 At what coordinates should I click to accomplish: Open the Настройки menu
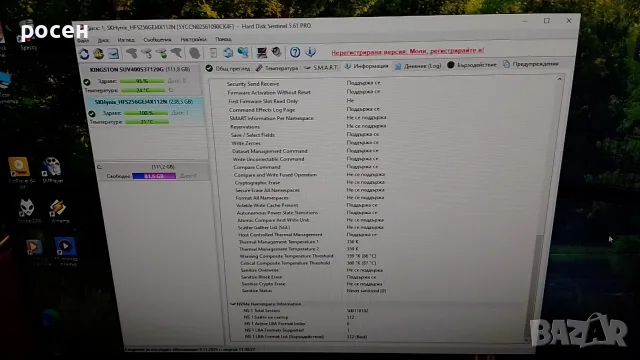pos(193,39)
